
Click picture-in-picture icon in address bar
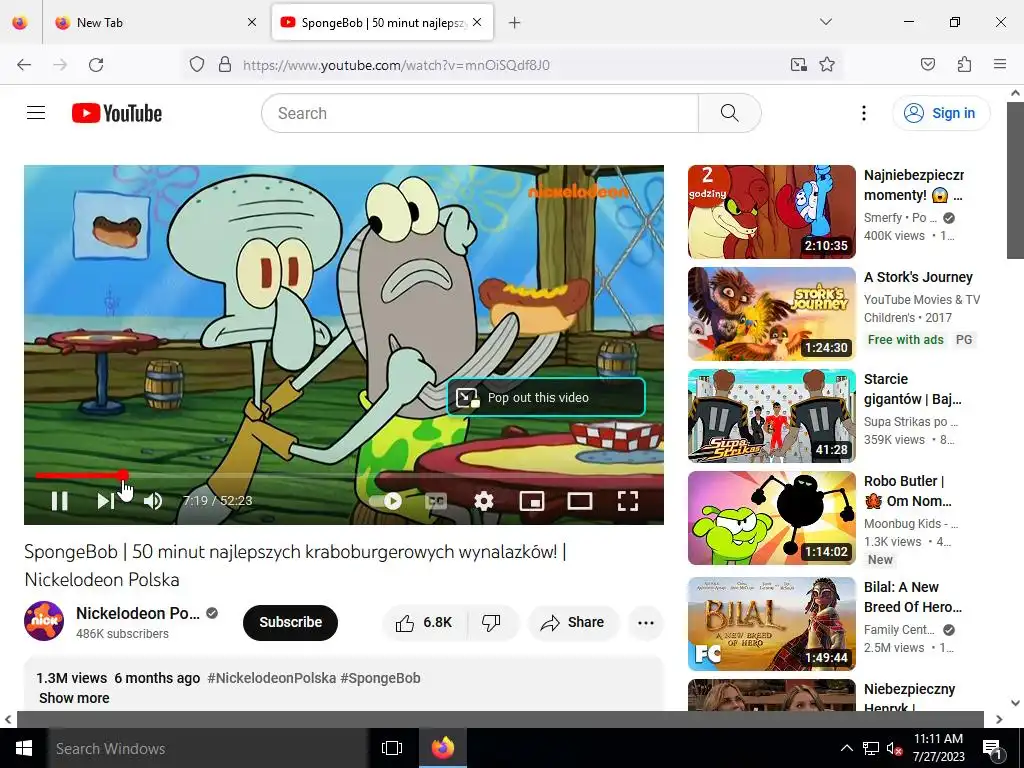point(798,65)
